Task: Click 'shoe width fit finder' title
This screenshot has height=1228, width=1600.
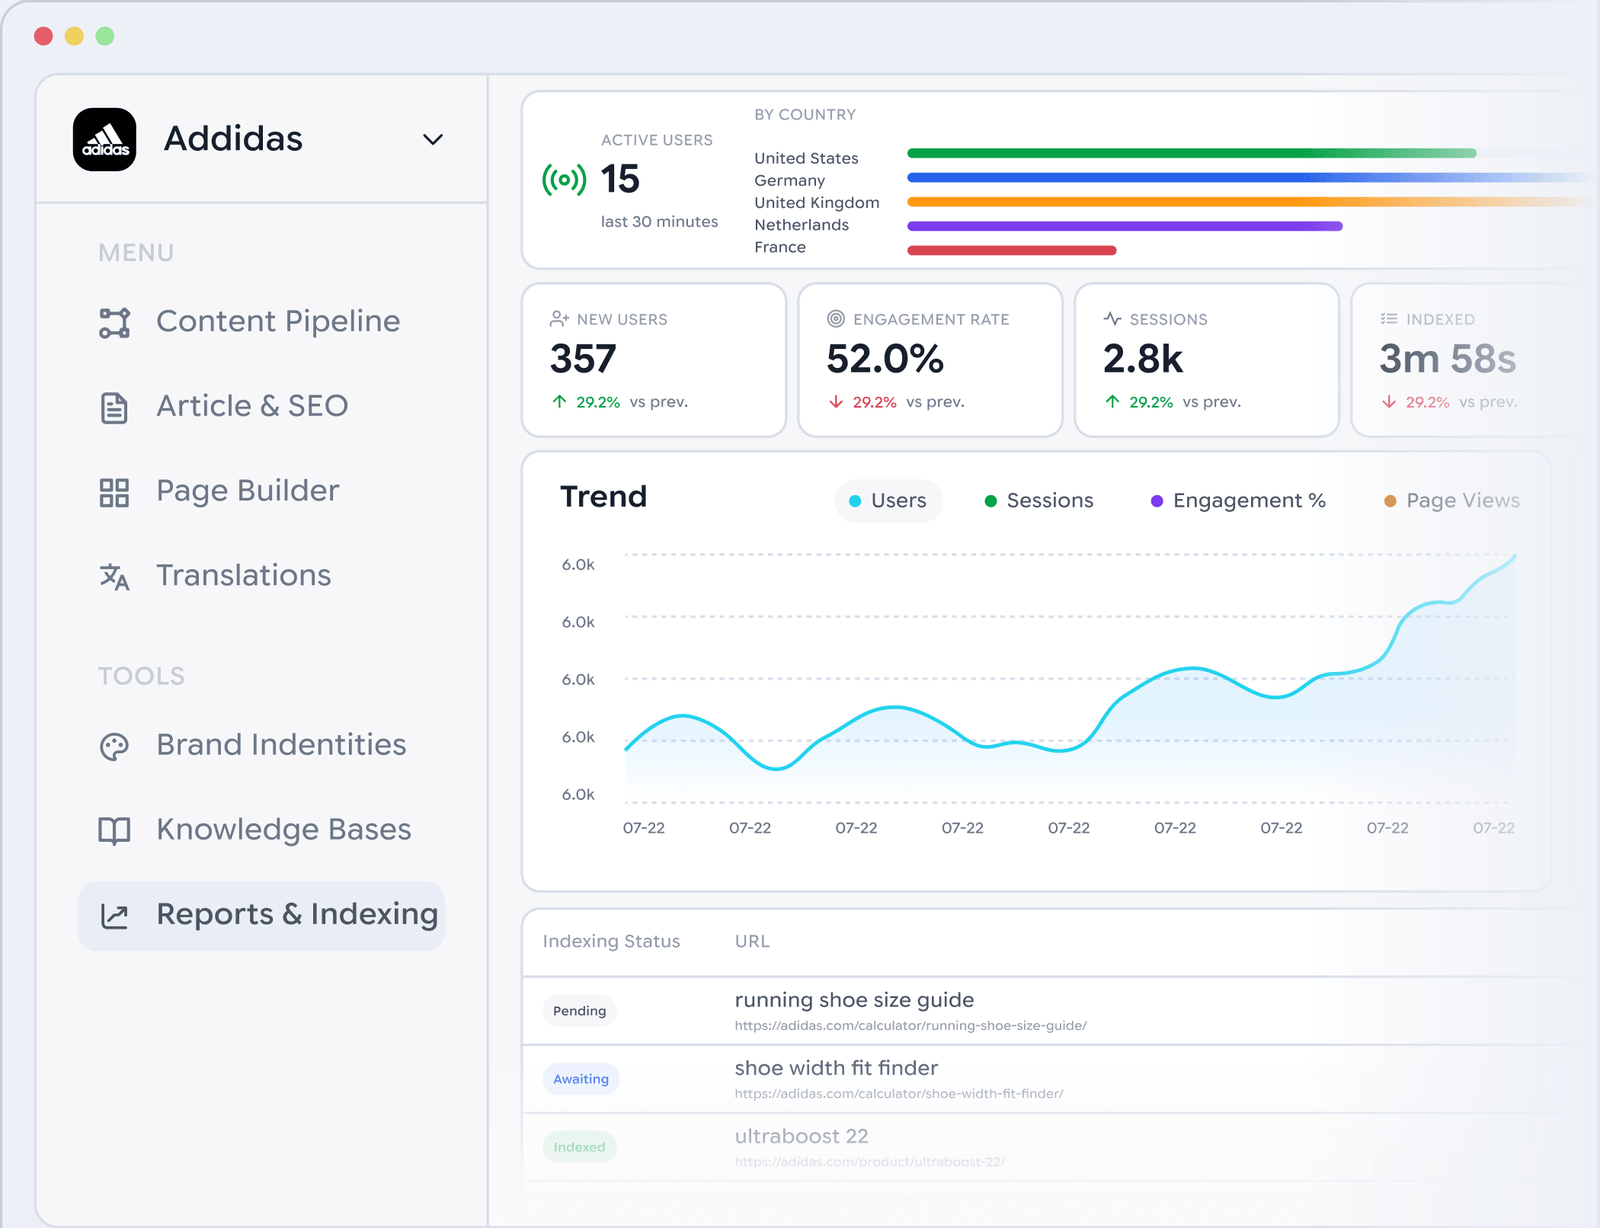Action: tap(837, 1068)
